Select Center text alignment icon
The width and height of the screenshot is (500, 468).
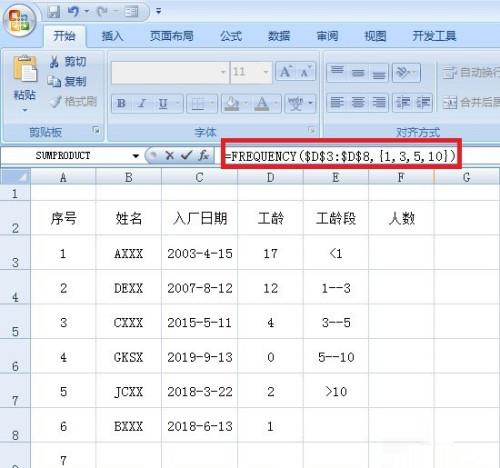coord(358,102)
